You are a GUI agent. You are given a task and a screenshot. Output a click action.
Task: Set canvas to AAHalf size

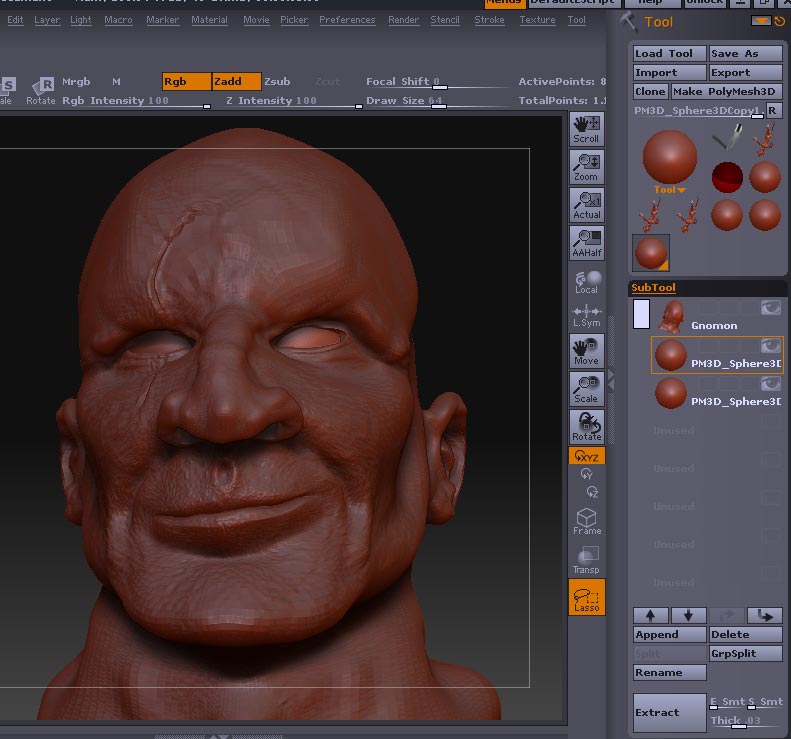pos(586,243)
